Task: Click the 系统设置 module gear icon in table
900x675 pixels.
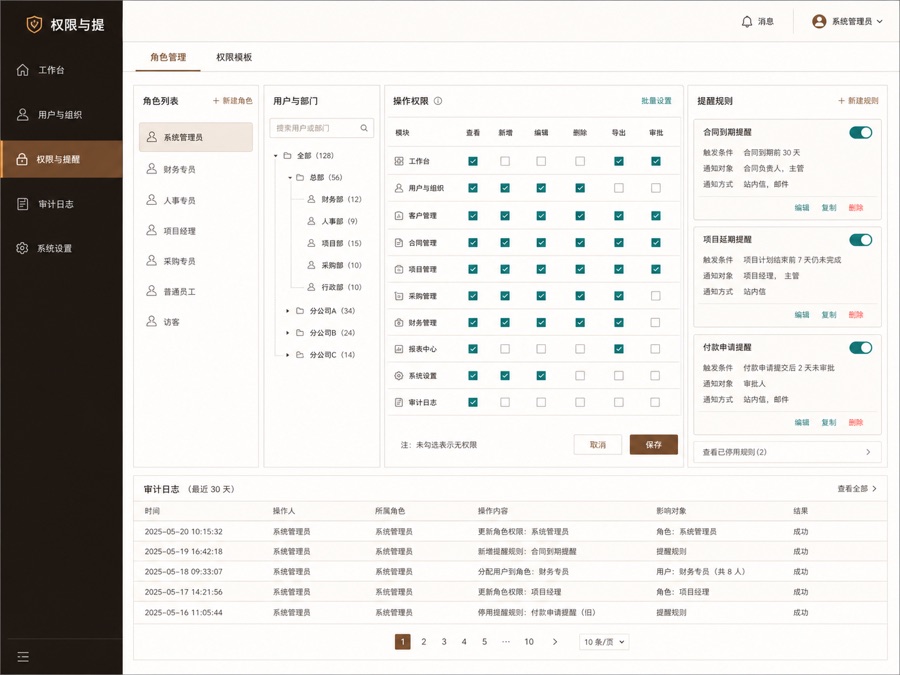Action: 399,376
